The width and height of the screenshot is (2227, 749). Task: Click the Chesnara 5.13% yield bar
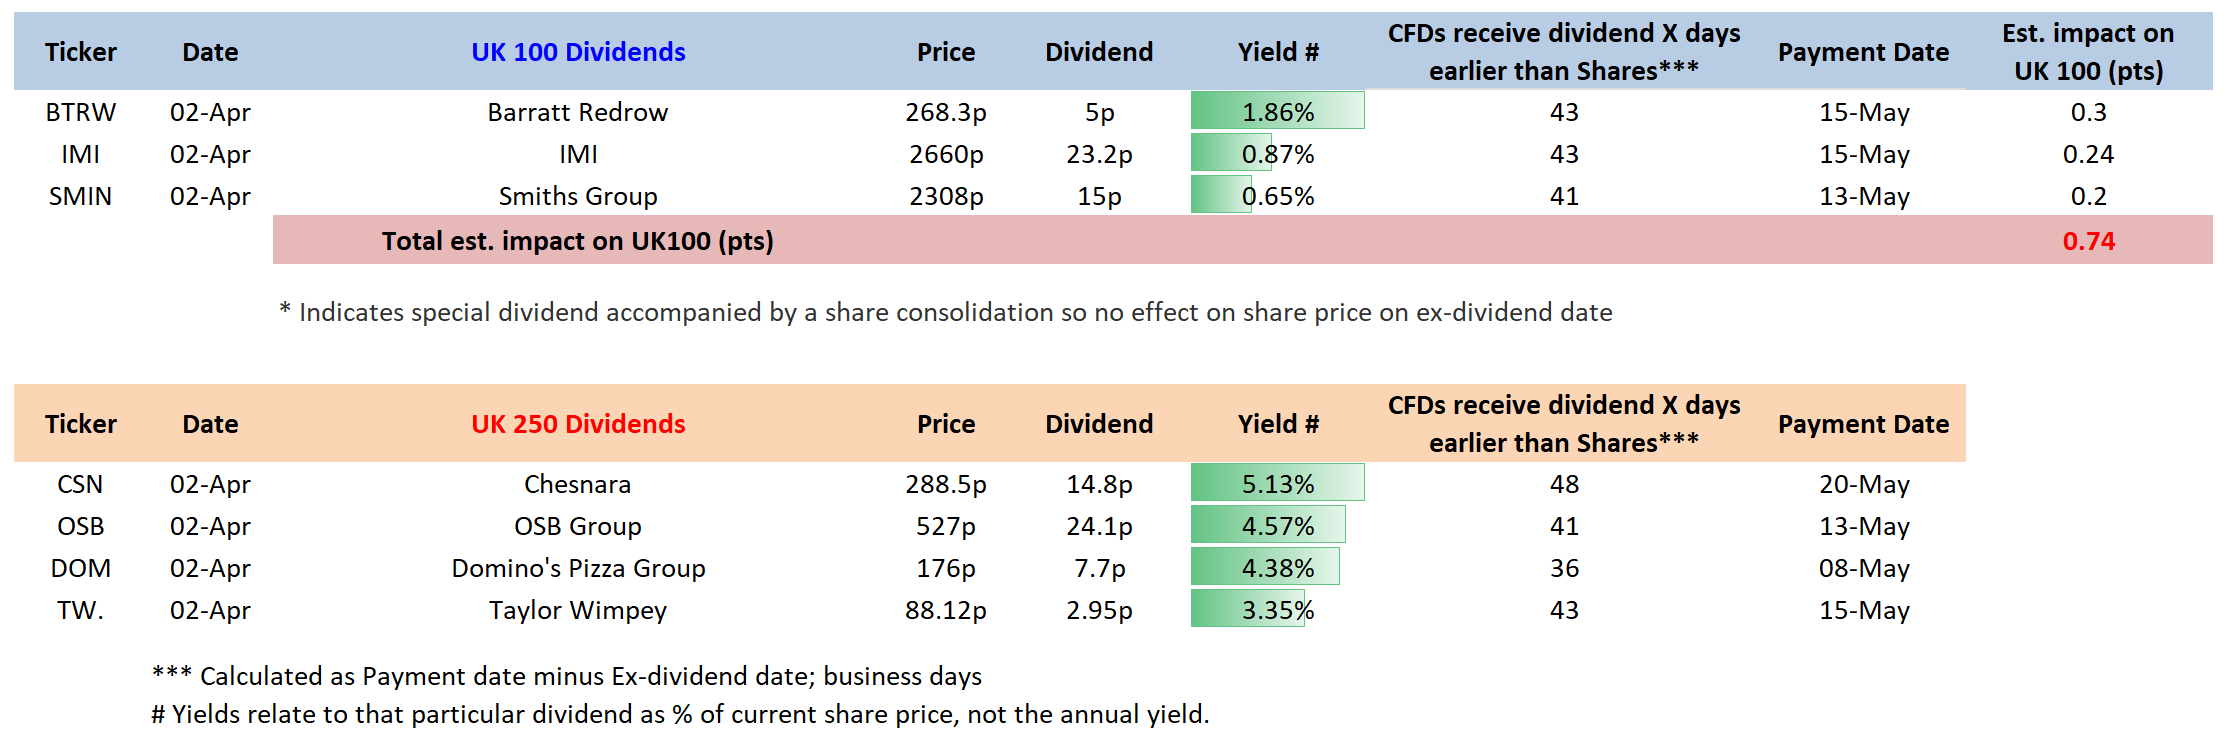1277,483
